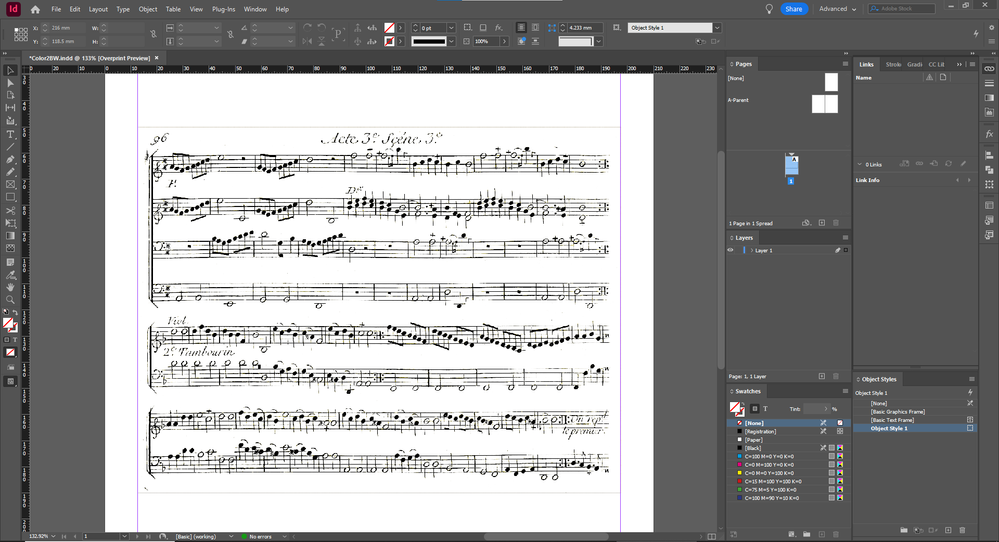The image size is (999, 542).
Task: Select [Basic Text Frame] object style
Action: tap(892, 420)
